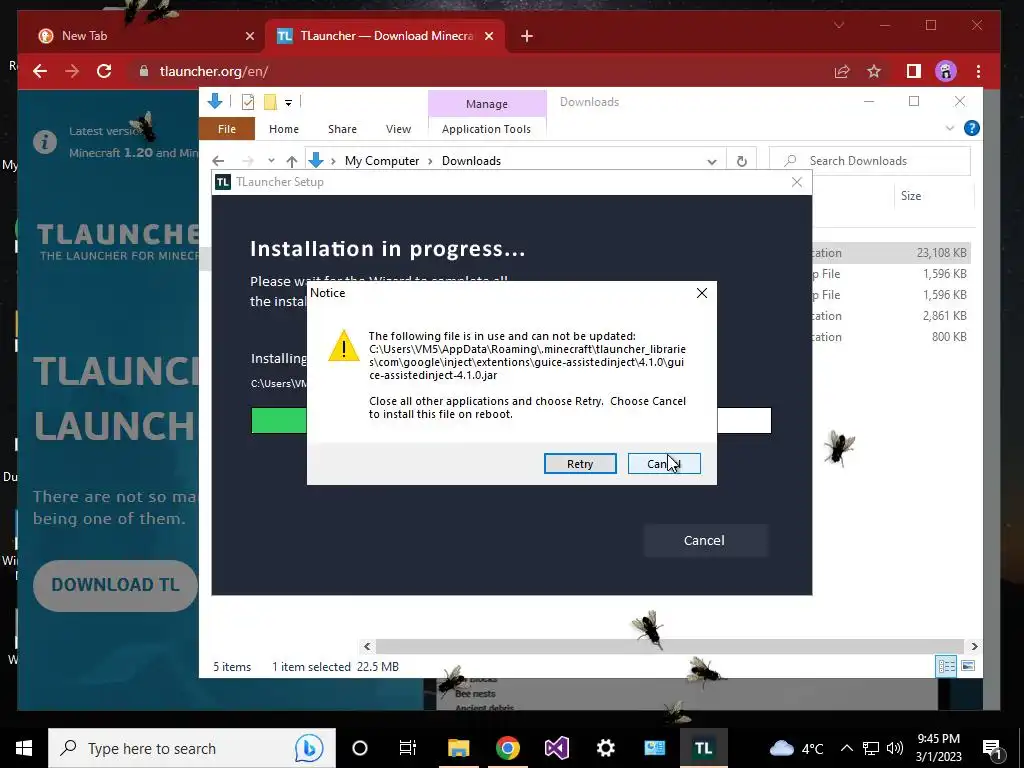Image resolution: width=1024 pixels, height=768 pixels.
Task: Open Visual Studio from taskbar
Action: [556, 748]
